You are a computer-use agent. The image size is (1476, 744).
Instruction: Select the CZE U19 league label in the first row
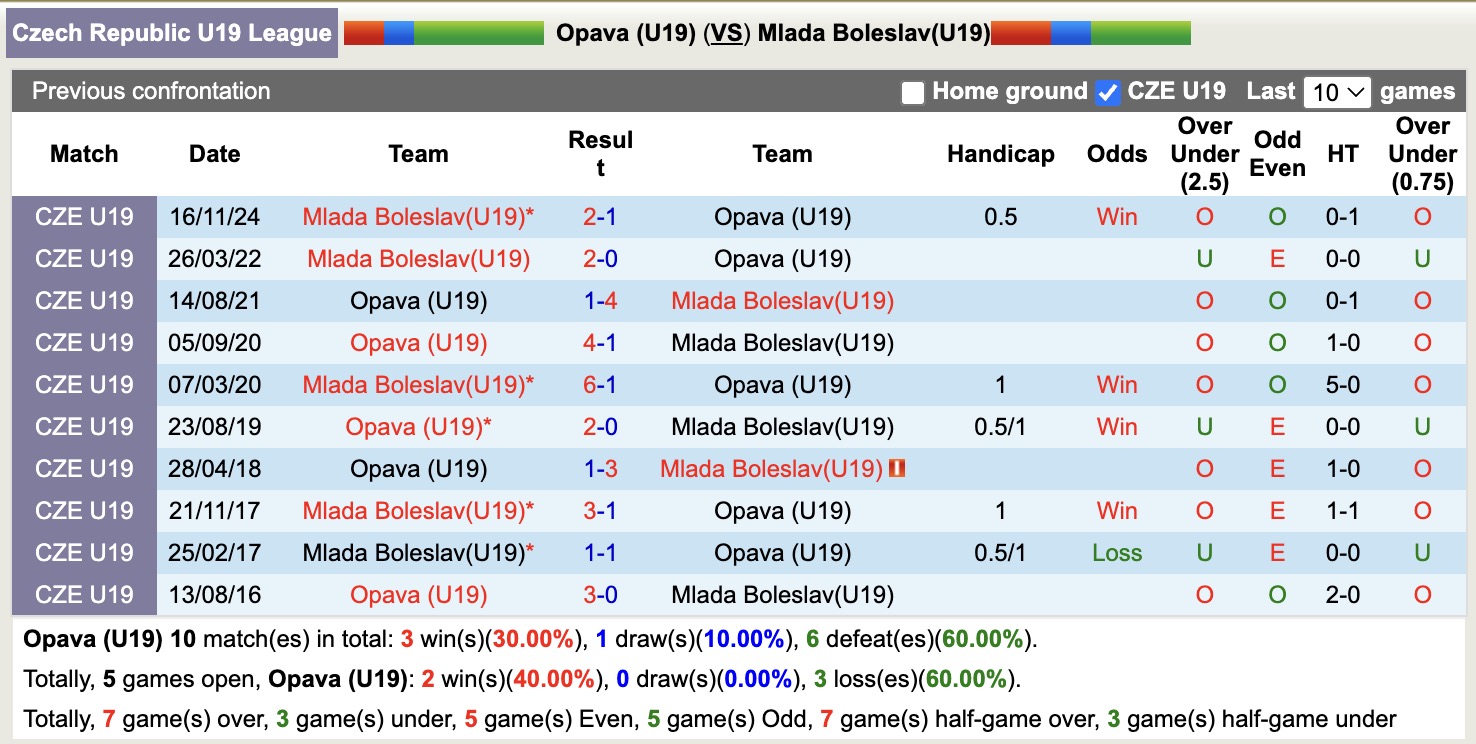[84, 216]
